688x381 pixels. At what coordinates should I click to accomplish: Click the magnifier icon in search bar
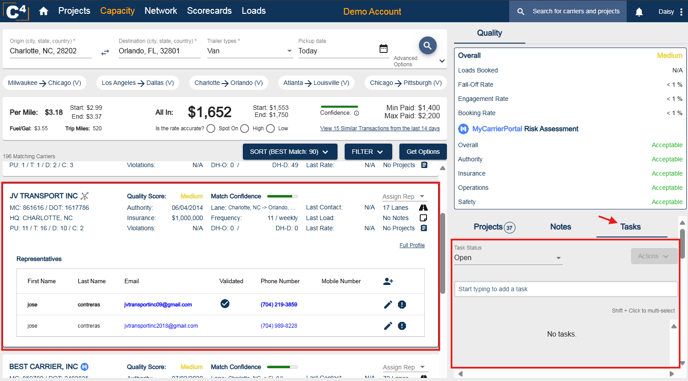pos(520,11)
